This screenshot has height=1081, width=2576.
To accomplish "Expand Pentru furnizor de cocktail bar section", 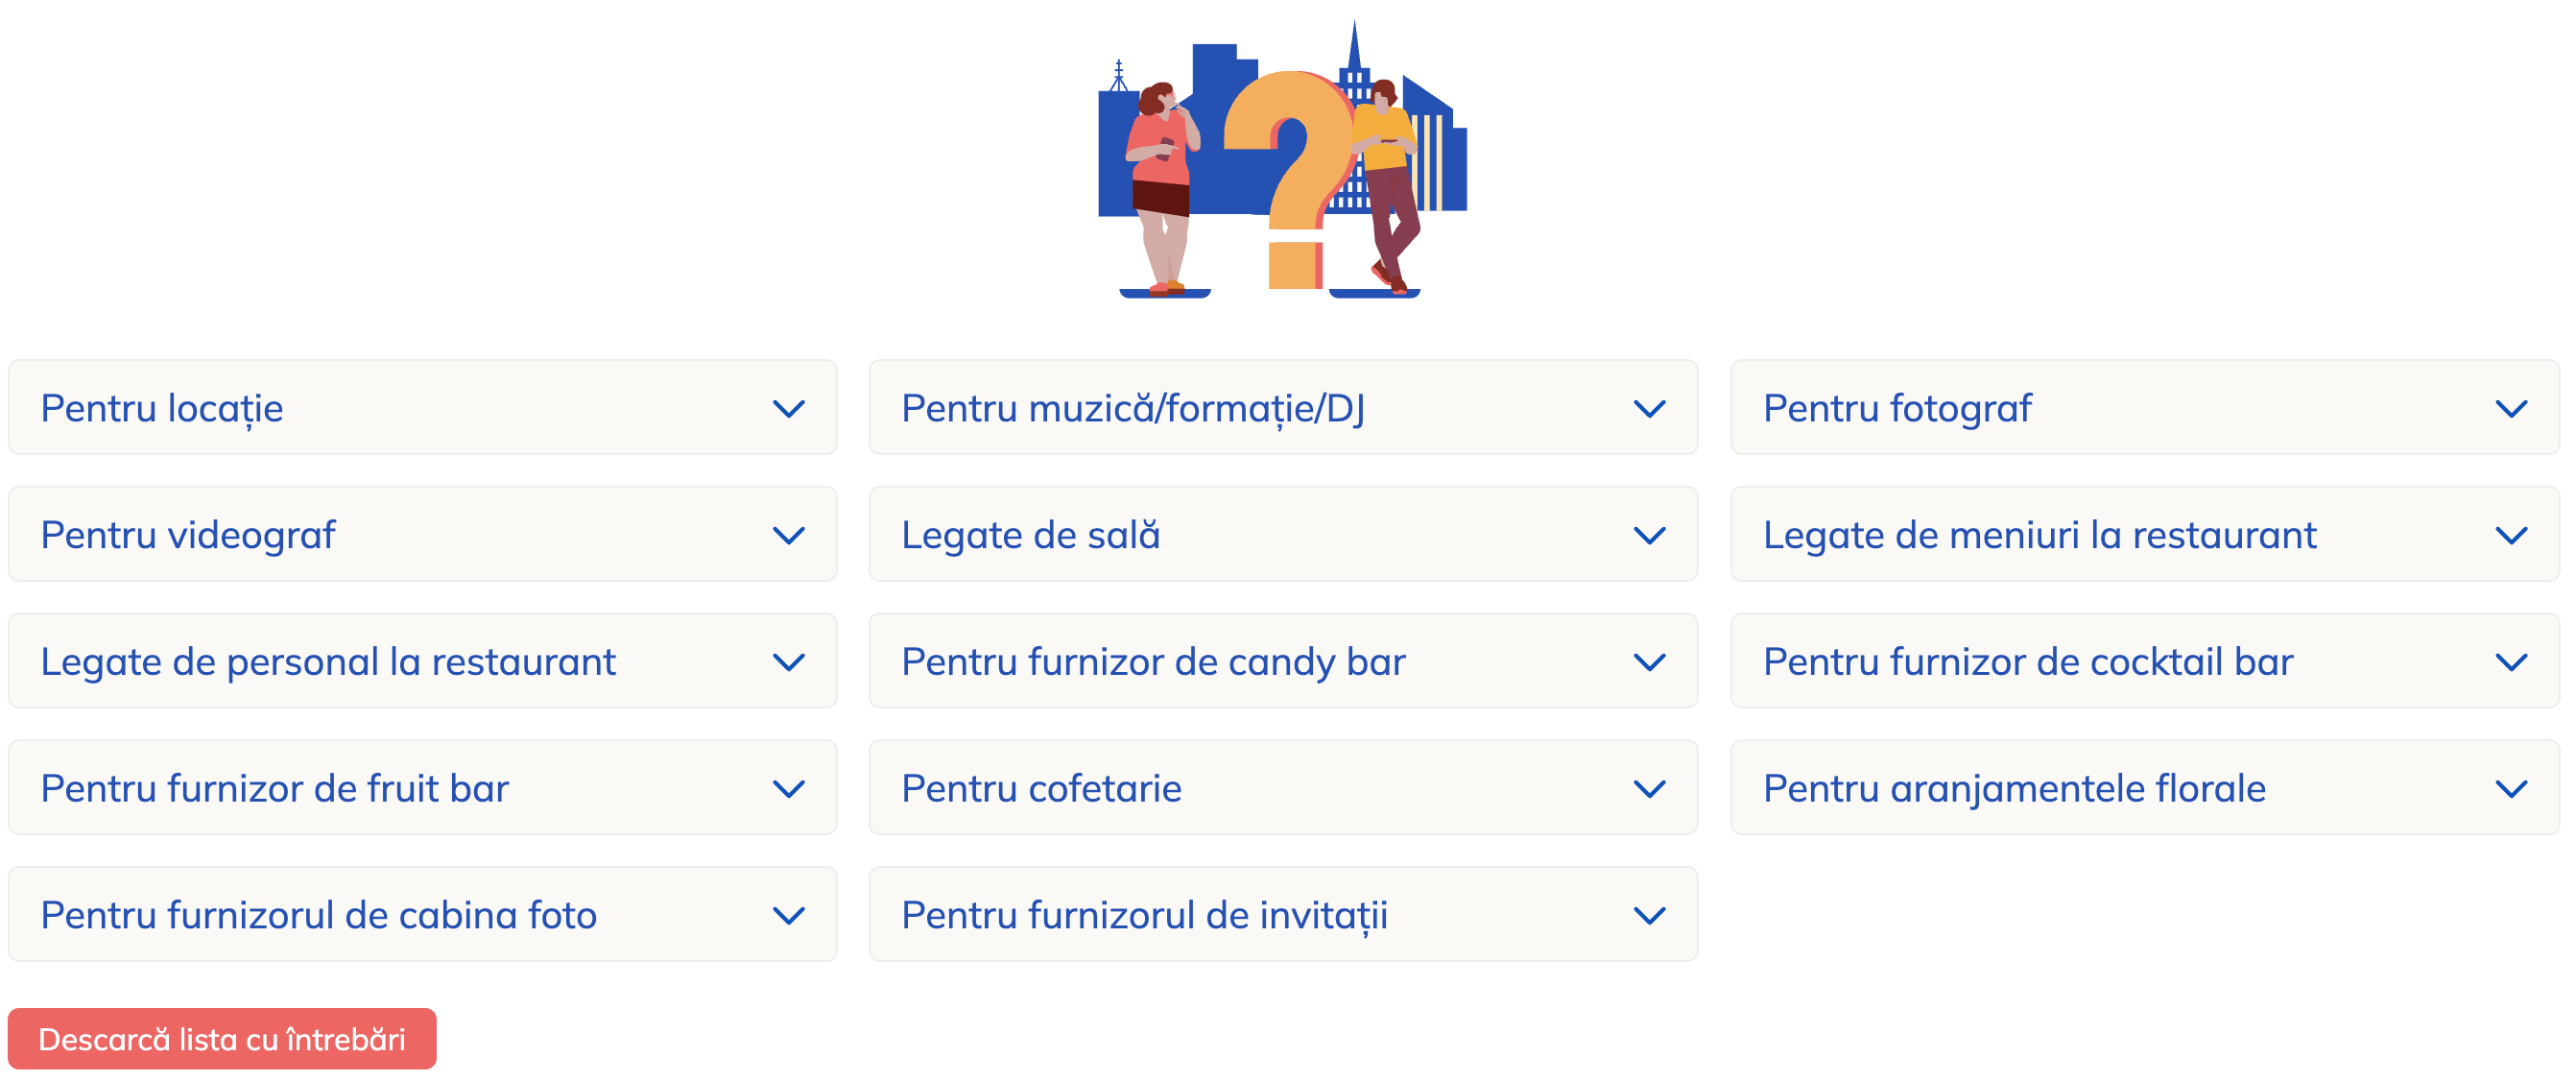I will coord(2144,662).
